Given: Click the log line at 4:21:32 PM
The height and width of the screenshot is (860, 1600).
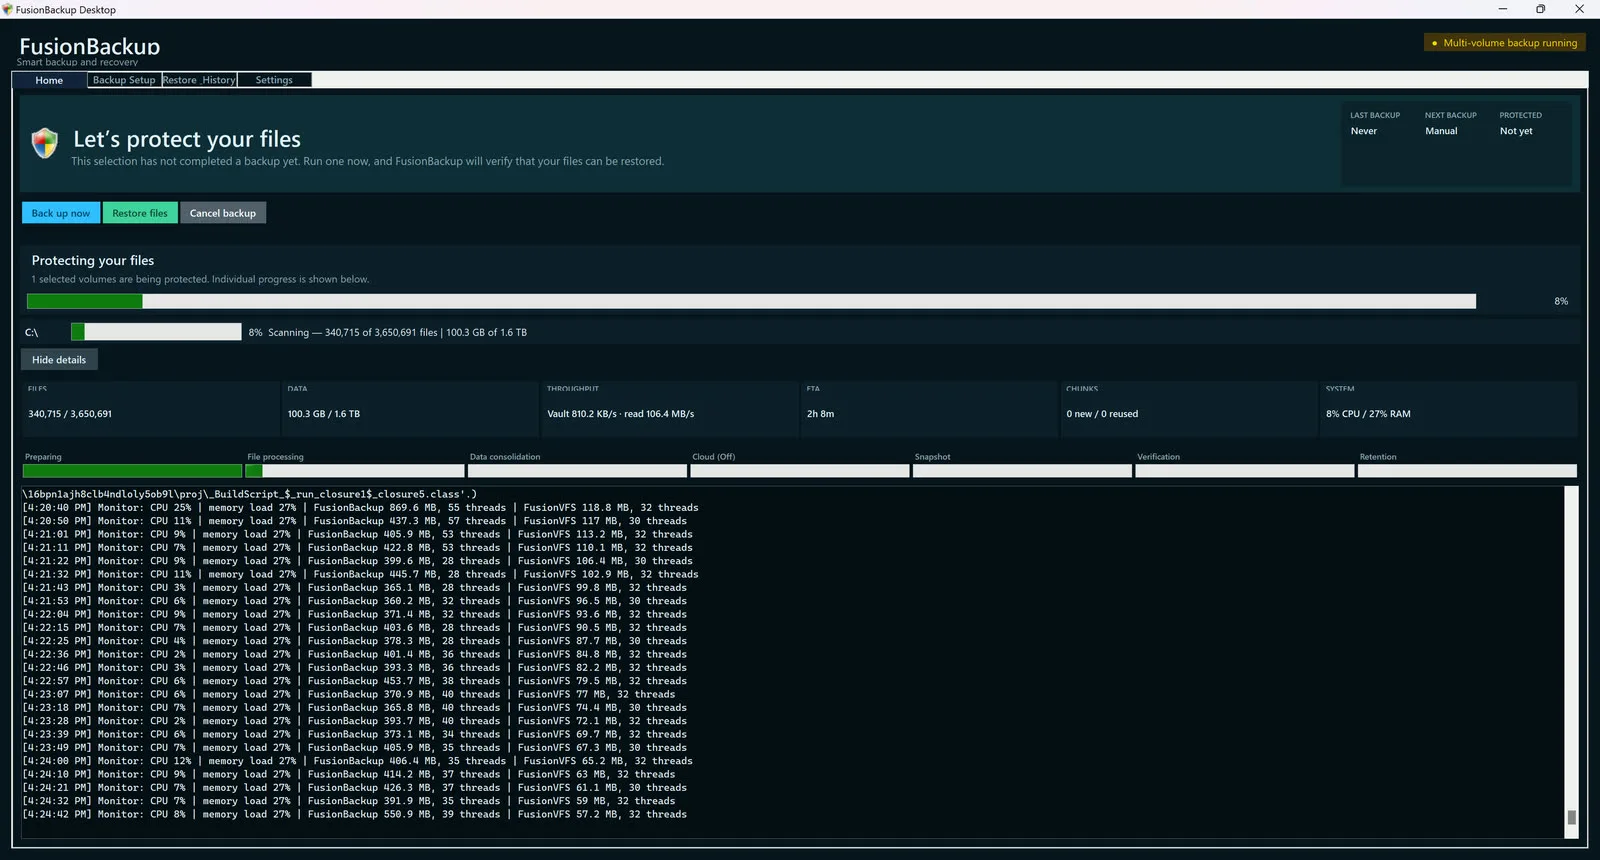Looking at the screenshot, I should (360, 575).
